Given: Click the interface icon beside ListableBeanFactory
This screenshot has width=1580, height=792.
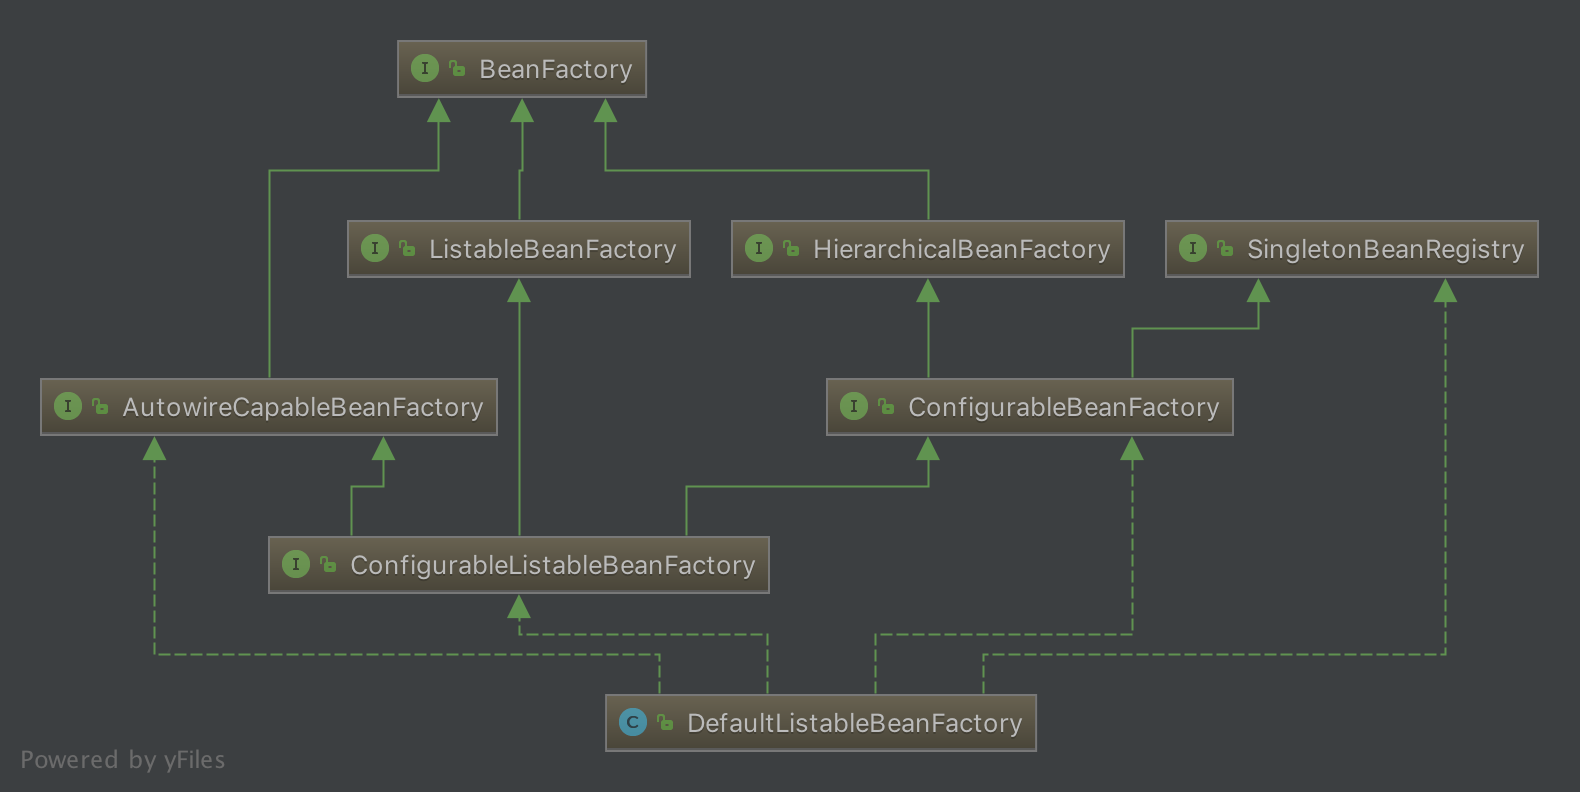Looking at the screenshot, I should 375,248.
